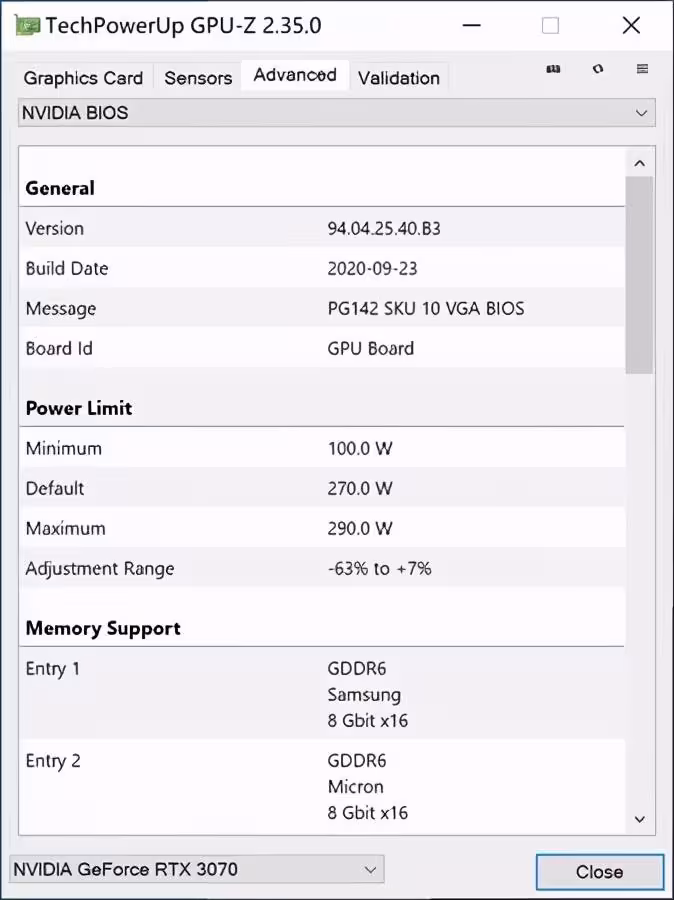Click the scrollbar up arrow

pos(640,163)
